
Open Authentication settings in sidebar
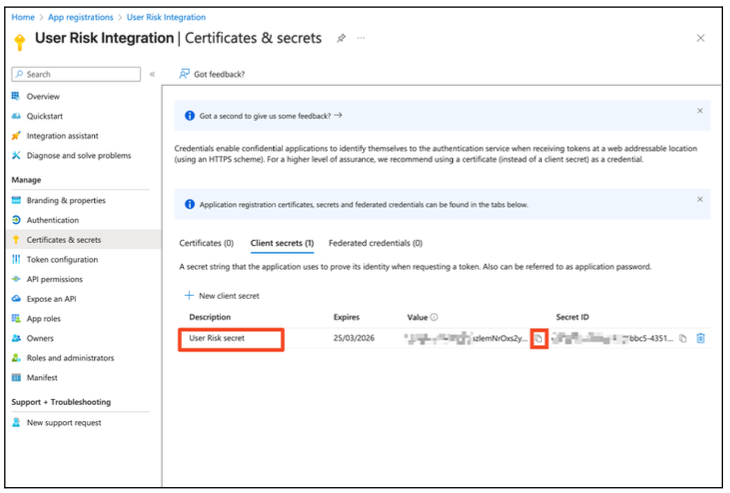pyautogui.click(x=53, y=220)
